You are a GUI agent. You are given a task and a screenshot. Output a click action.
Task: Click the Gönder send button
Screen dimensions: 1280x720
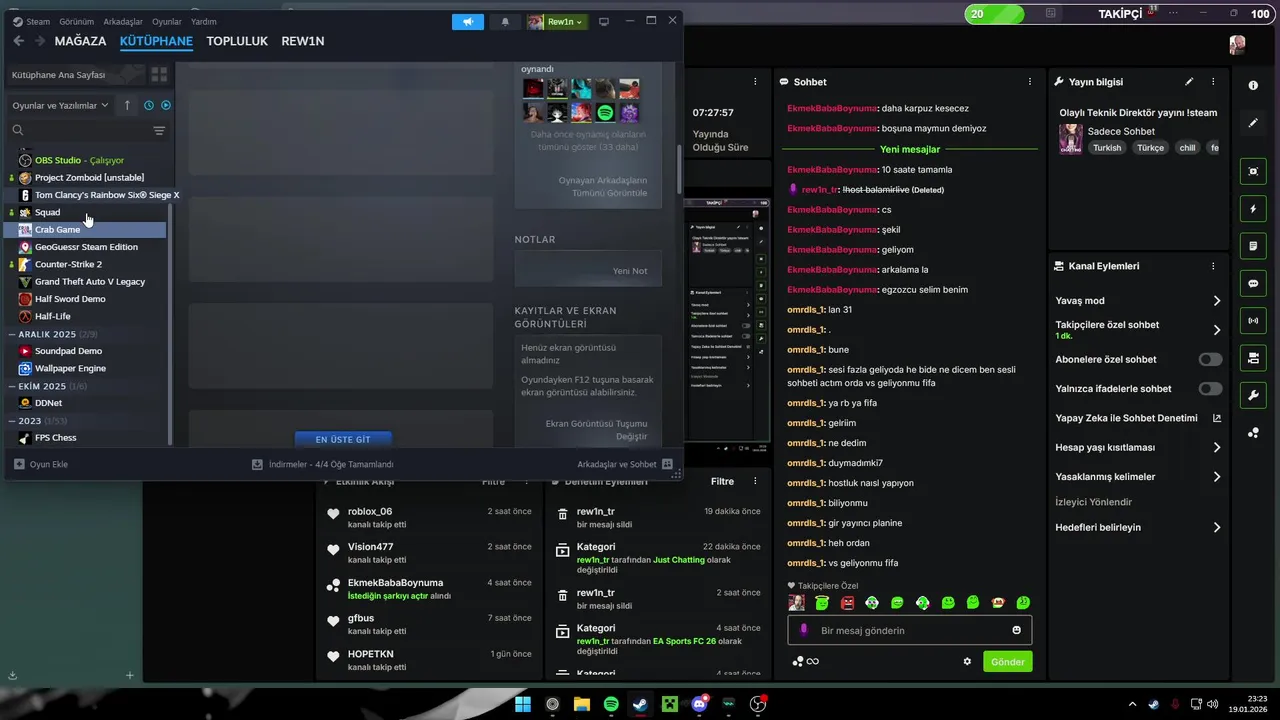pos(1008,662)
